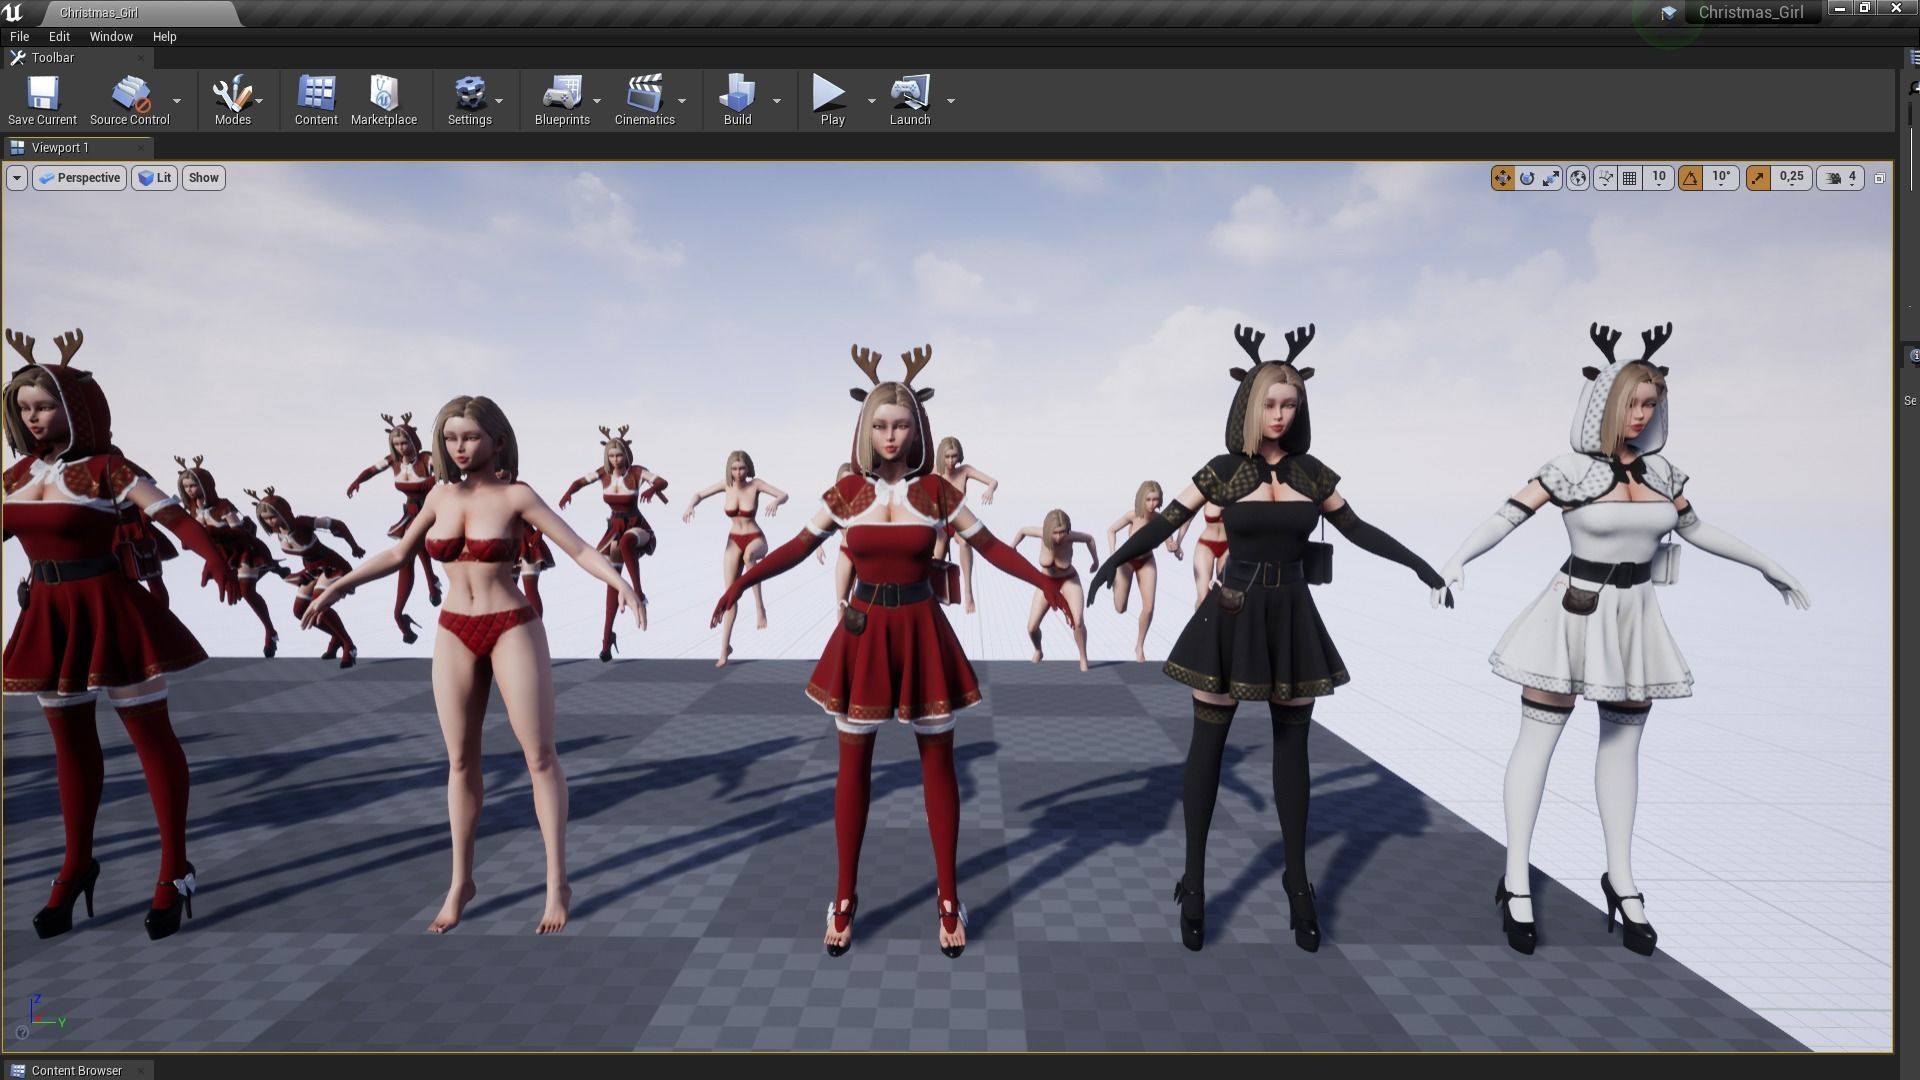Open the grid snap size 10 dropdown
This screenshot has height=1080, width=1920.
(1659, 178)
